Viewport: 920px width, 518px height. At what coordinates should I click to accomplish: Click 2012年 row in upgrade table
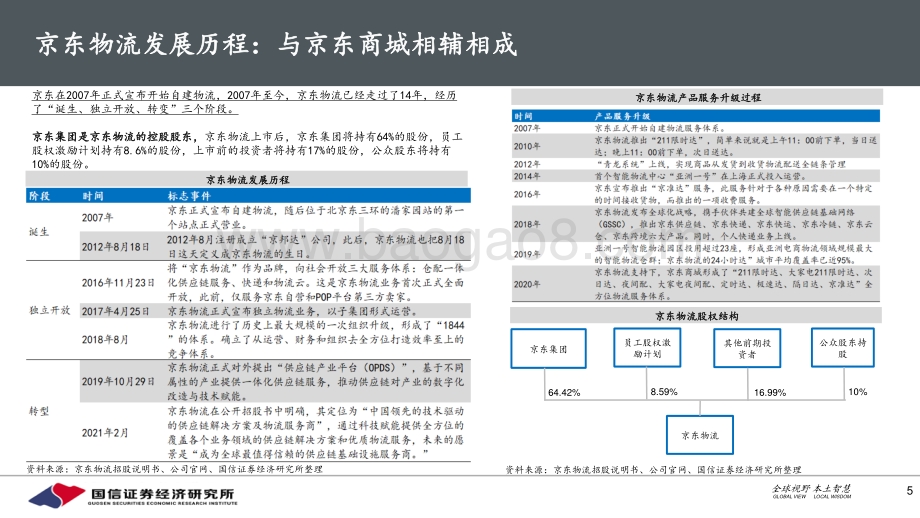pyautogui.click(x=696, y=164)
